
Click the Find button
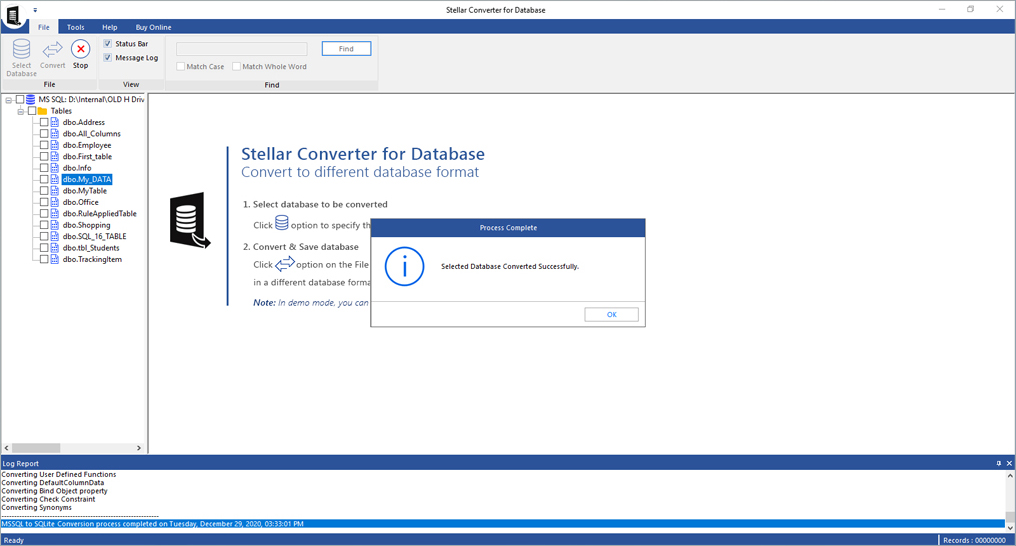(x=347, y=49)
